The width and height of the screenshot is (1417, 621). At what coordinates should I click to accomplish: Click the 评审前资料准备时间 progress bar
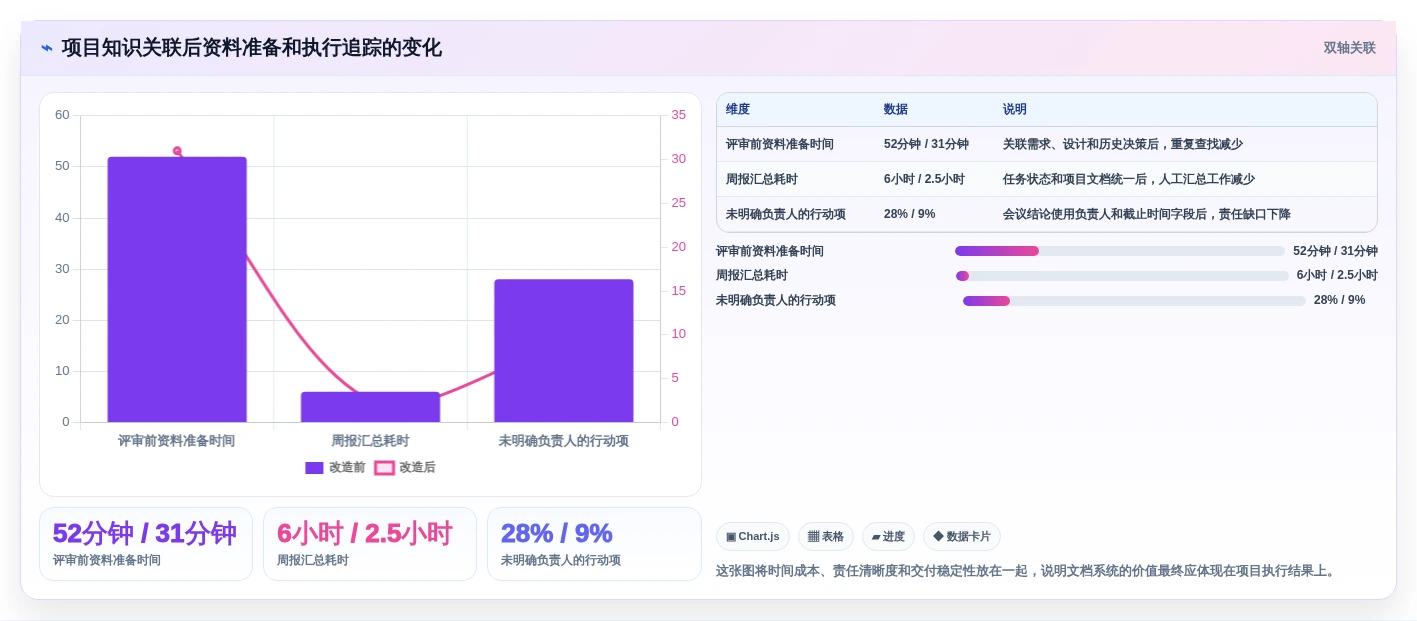tap(1120, 251)
